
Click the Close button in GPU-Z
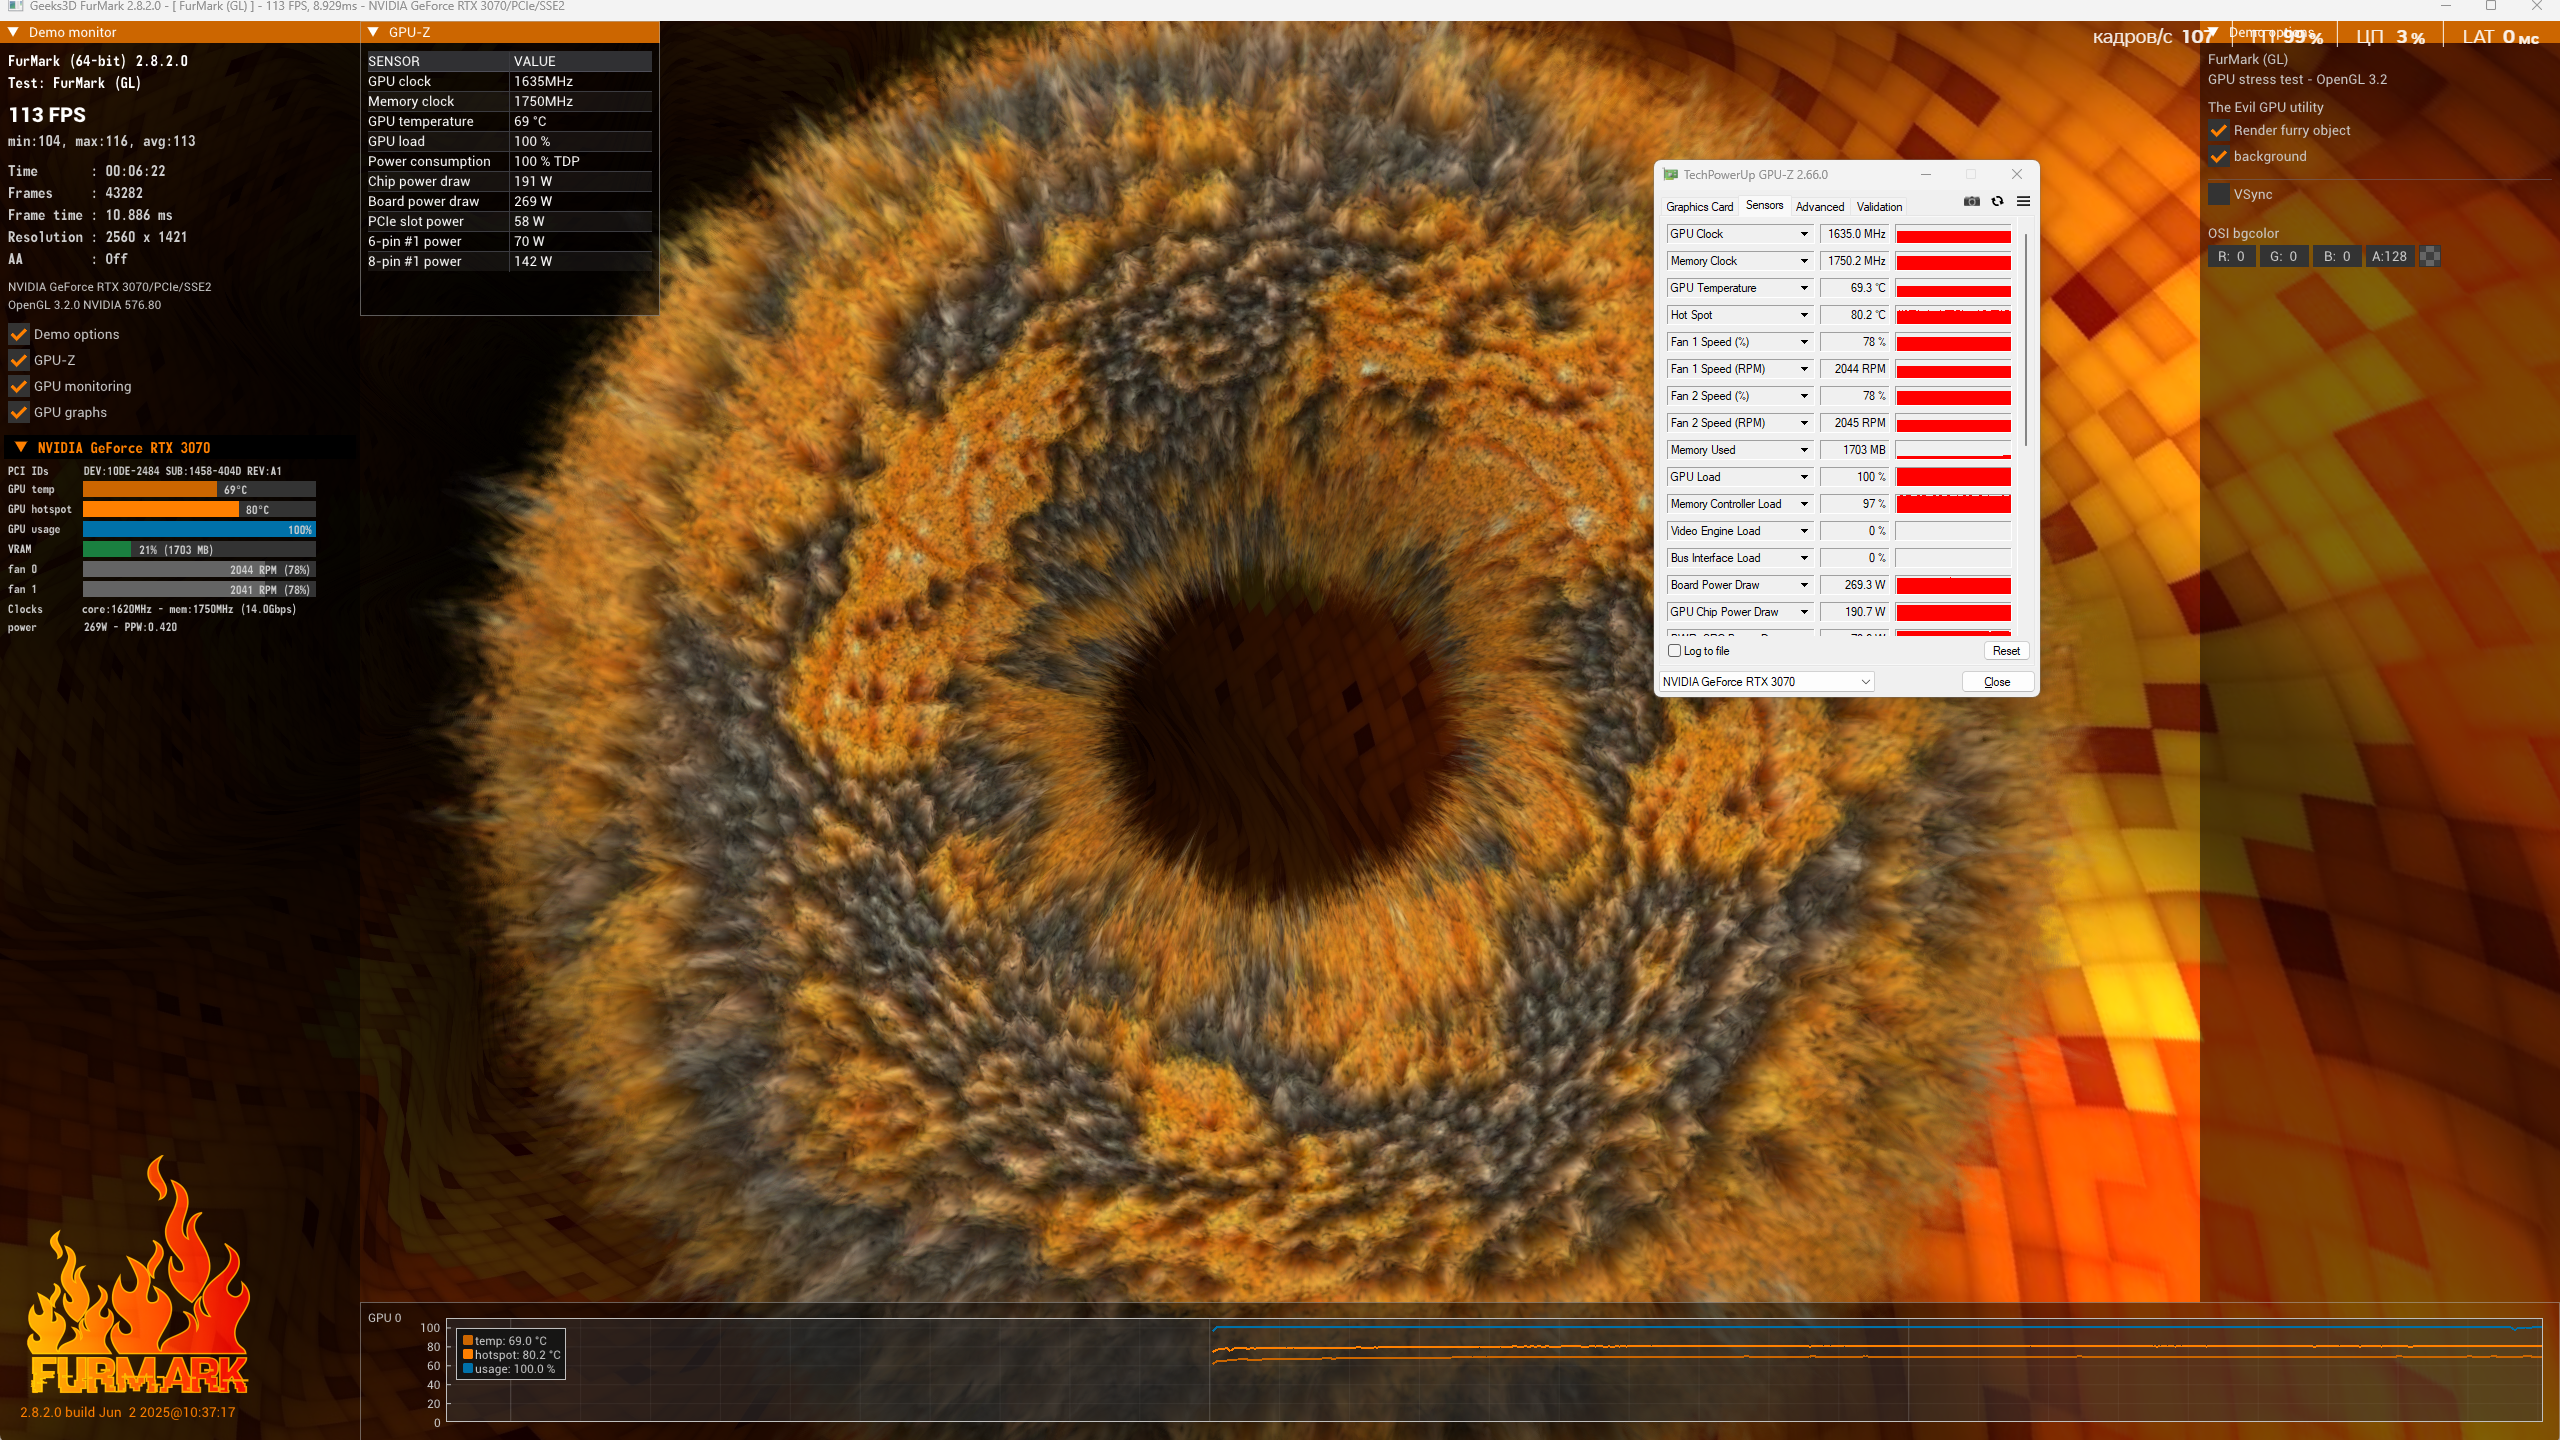click(x=1997, y=682)
